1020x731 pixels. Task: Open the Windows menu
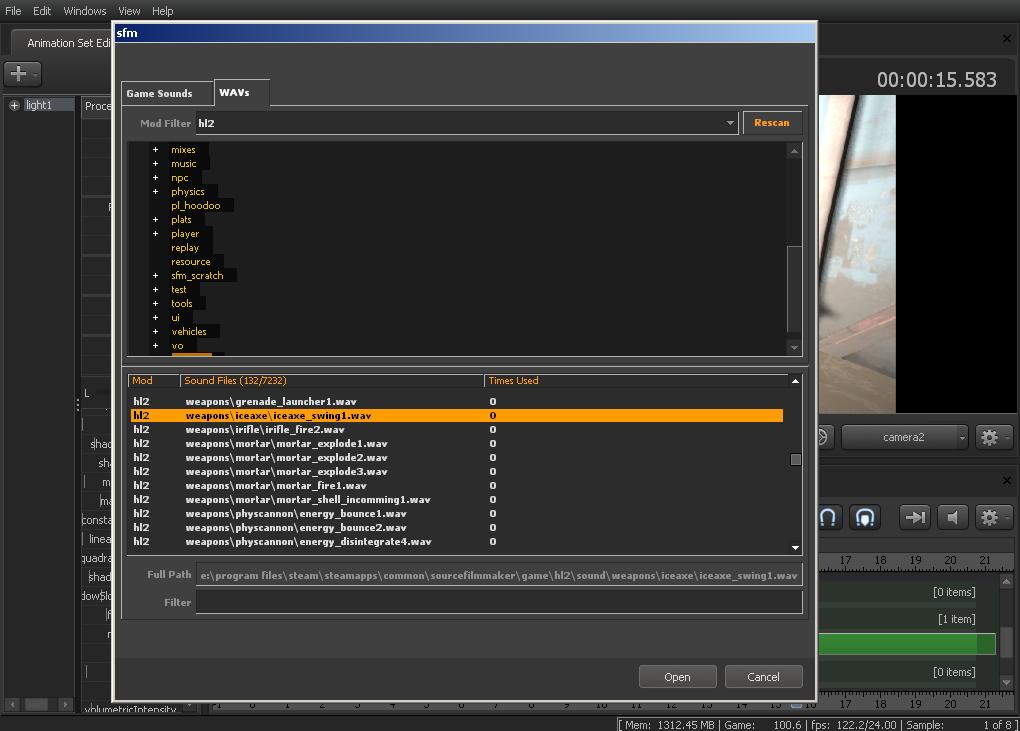pos(84,11)
